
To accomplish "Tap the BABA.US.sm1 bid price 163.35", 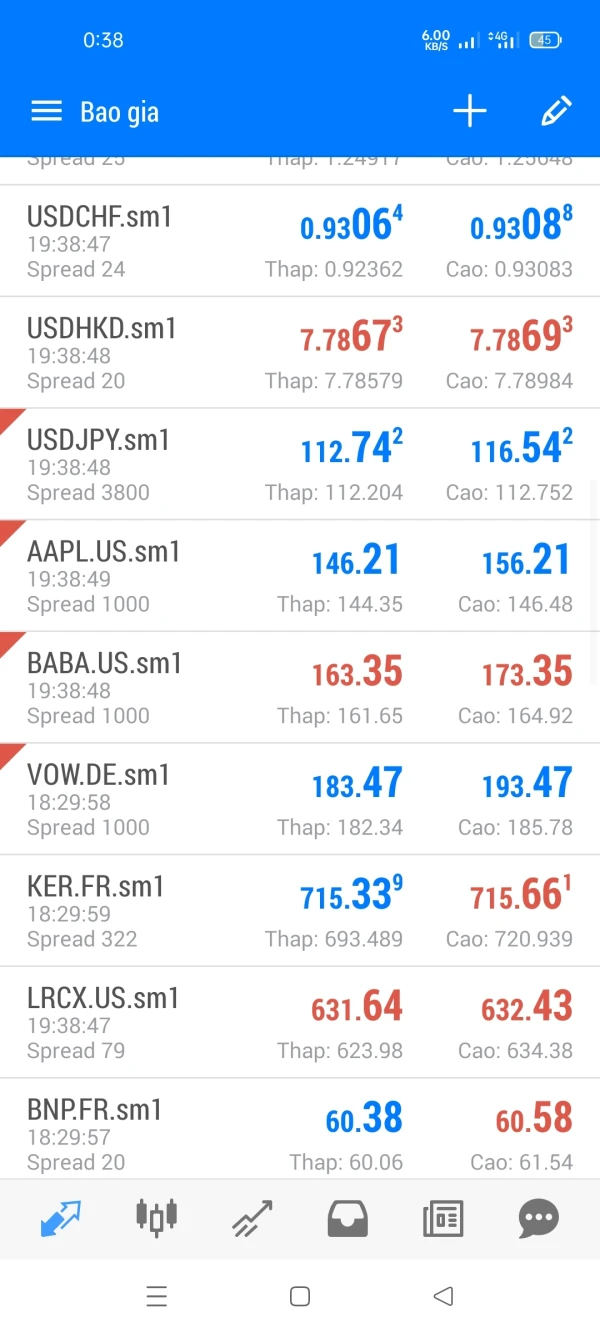I will [357, 672].
